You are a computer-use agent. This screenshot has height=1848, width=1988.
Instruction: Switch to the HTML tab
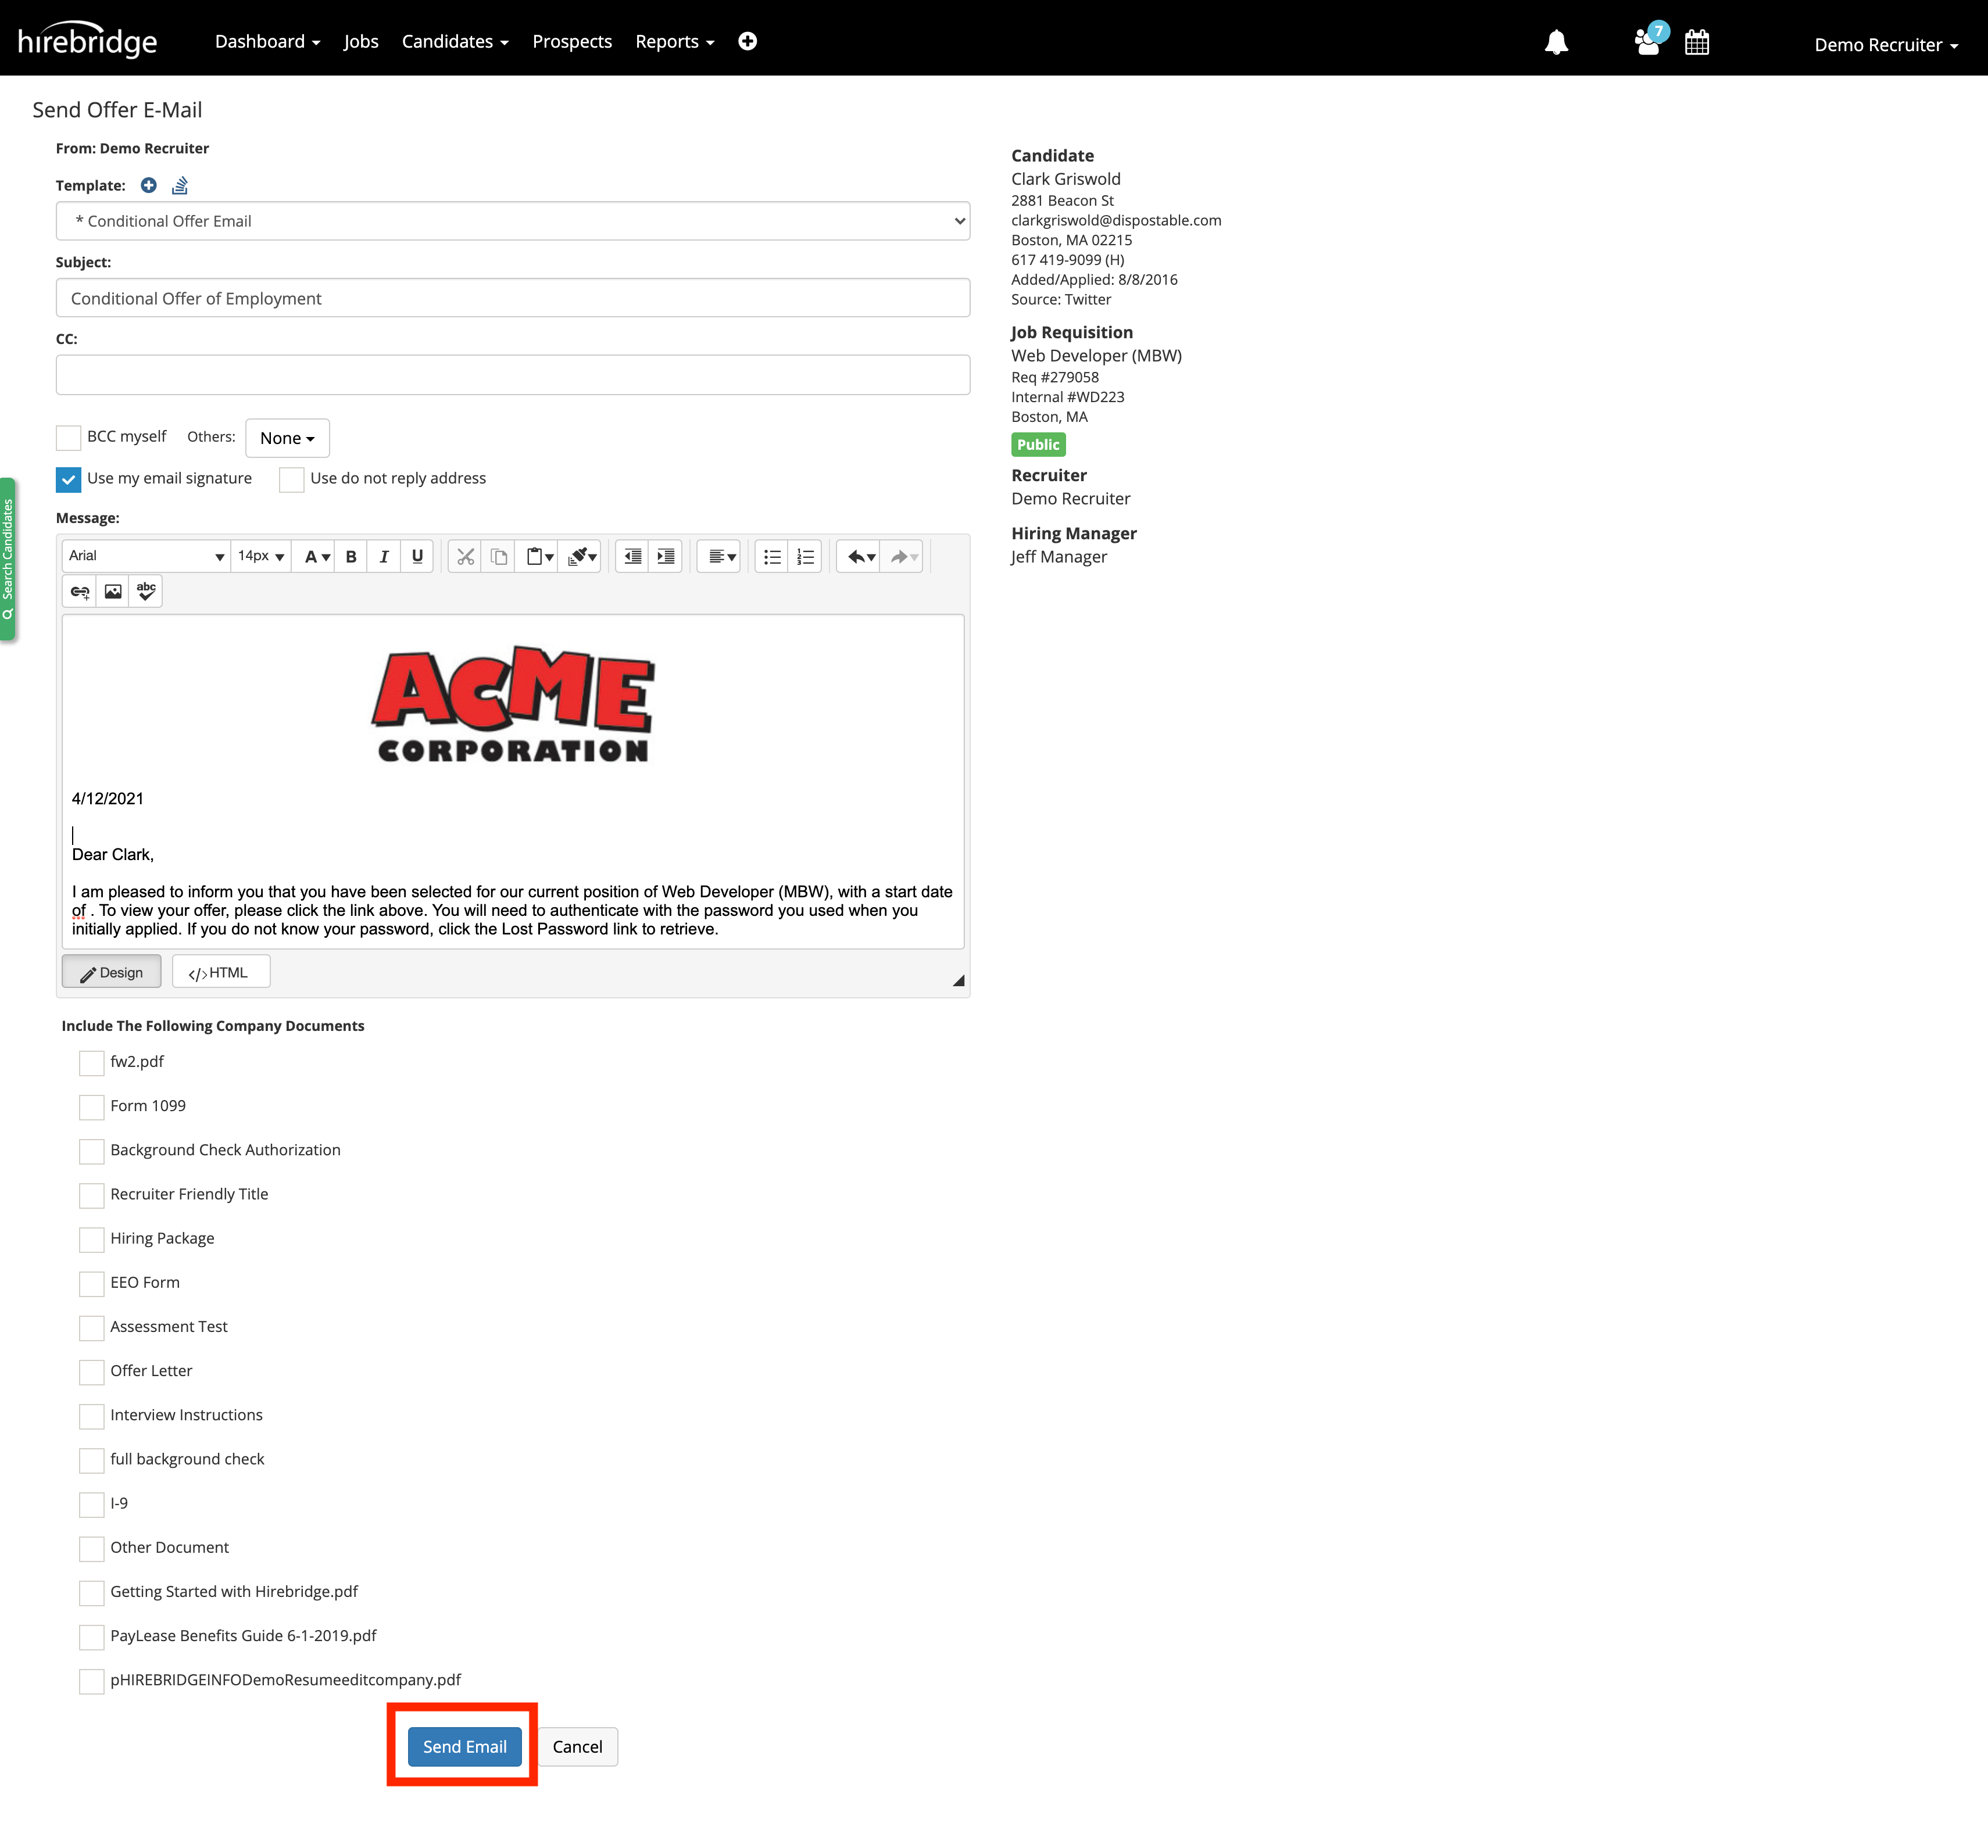(x=220, y=971)
